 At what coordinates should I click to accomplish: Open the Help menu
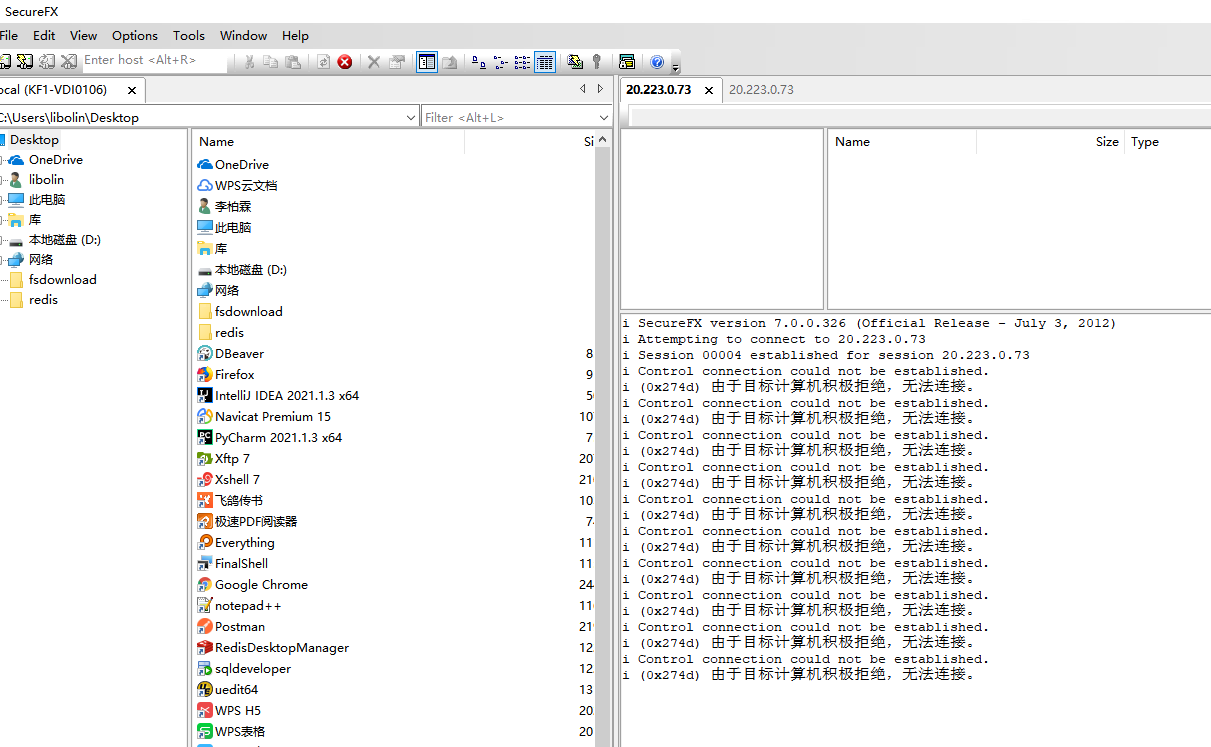pos(295,35)
